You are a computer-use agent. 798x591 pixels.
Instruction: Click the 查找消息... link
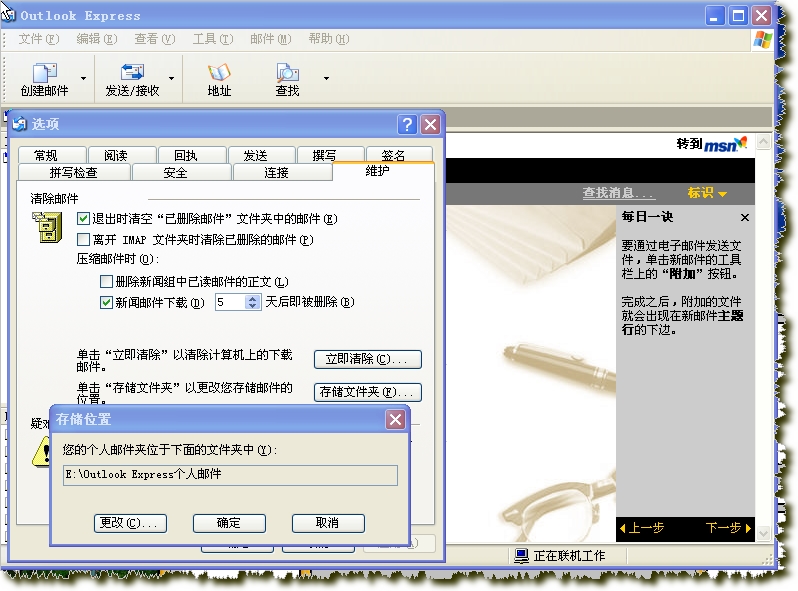click(x=618, y=193)
